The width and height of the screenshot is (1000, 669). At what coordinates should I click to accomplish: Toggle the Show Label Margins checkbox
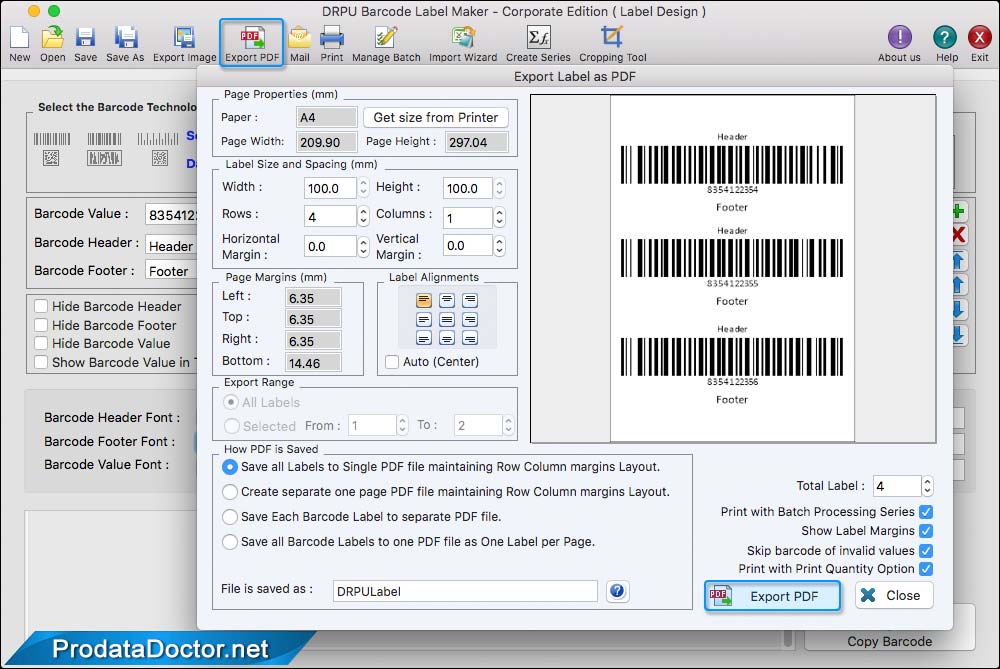(926, 531)
